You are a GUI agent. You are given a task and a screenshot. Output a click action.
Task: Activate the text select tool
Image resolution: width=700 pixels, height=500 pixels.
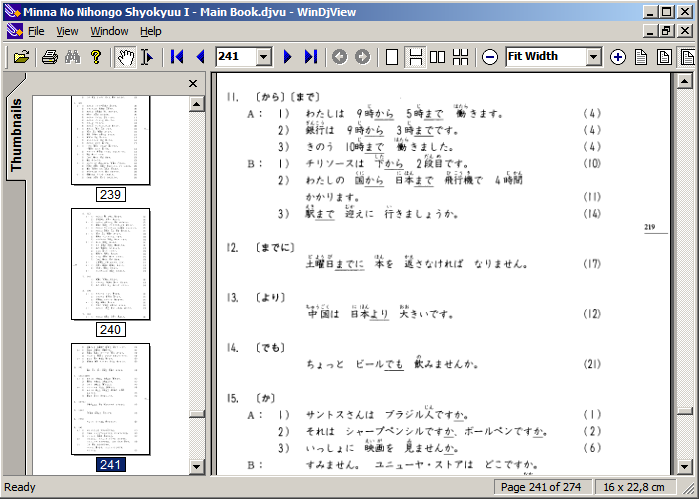147,57
